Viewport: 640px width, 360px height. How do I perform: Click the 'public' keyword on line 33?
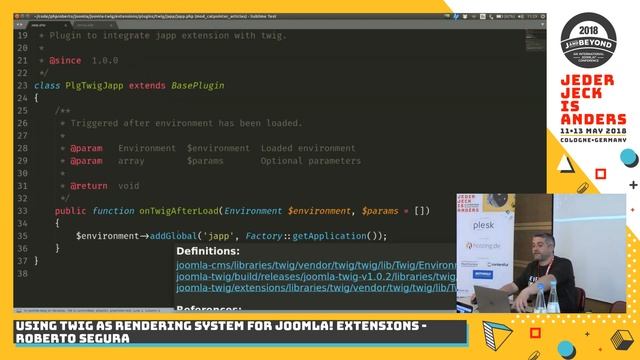[x=71, y=211]
